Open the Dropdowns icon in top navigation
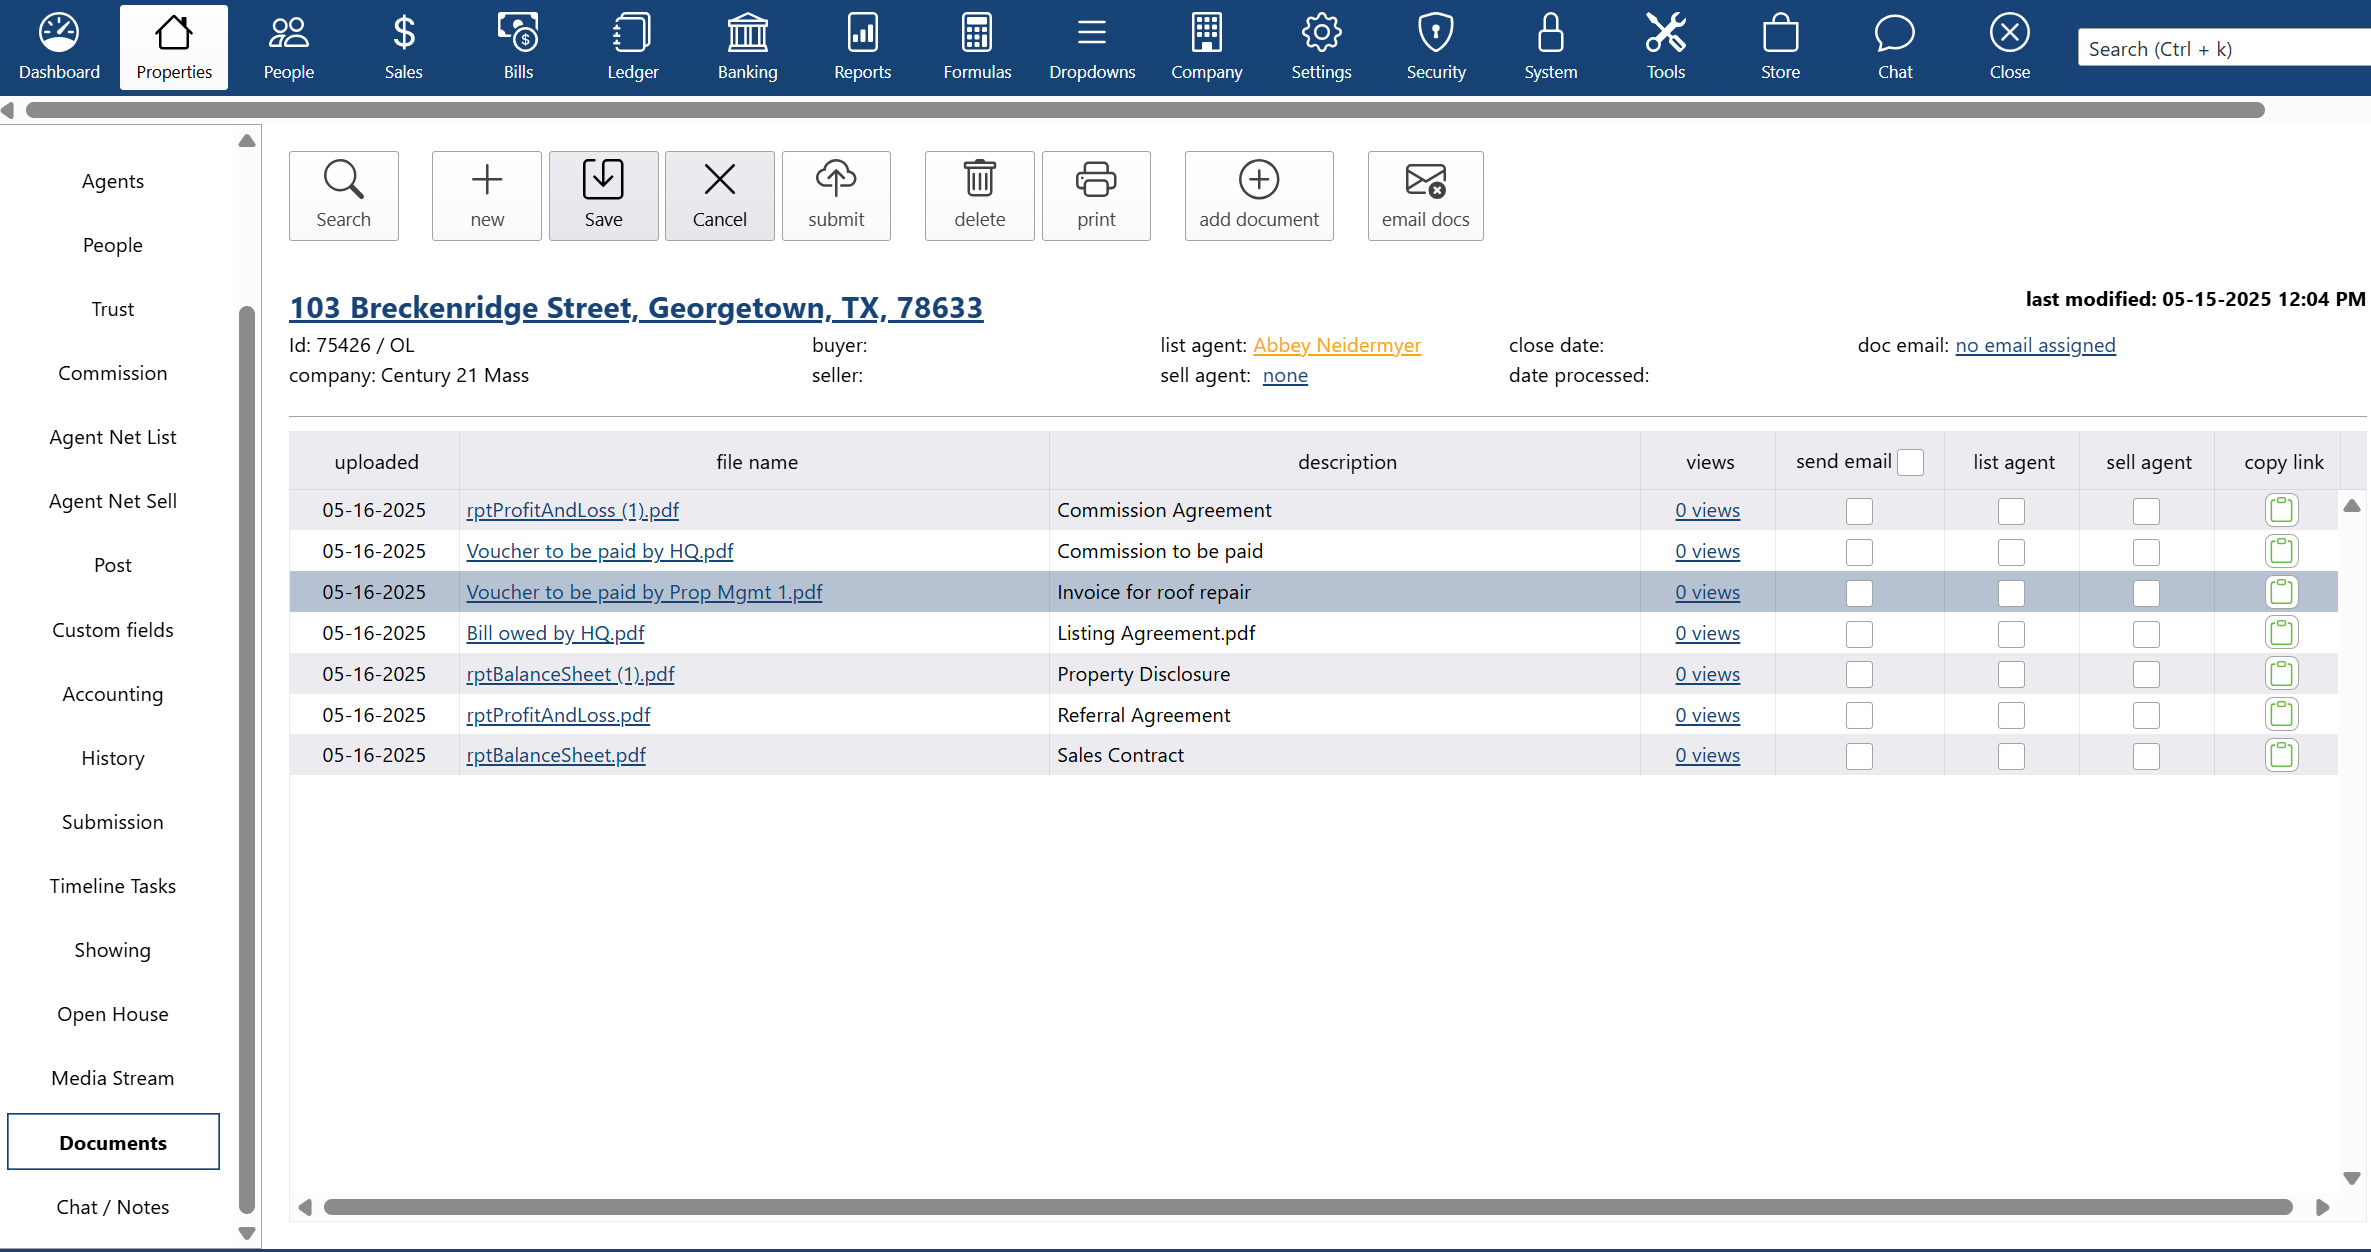The width and height of the screenshot is (2371, 1252). tap(1092, 47)
